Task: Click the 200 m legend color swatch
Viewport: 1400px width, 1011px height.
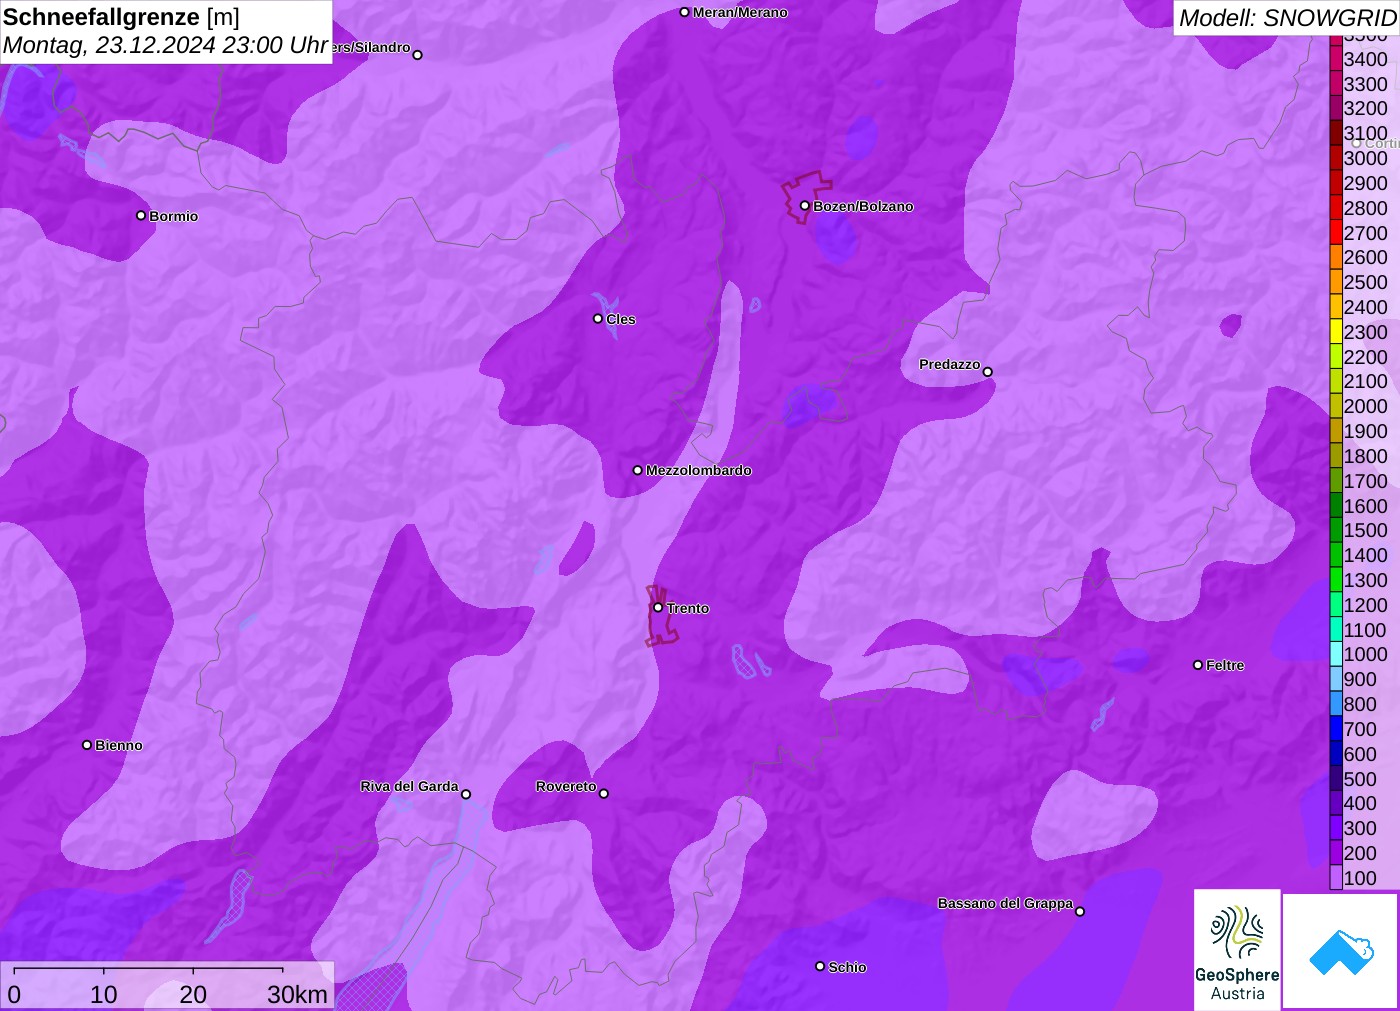Action: tap(1336, 853)
